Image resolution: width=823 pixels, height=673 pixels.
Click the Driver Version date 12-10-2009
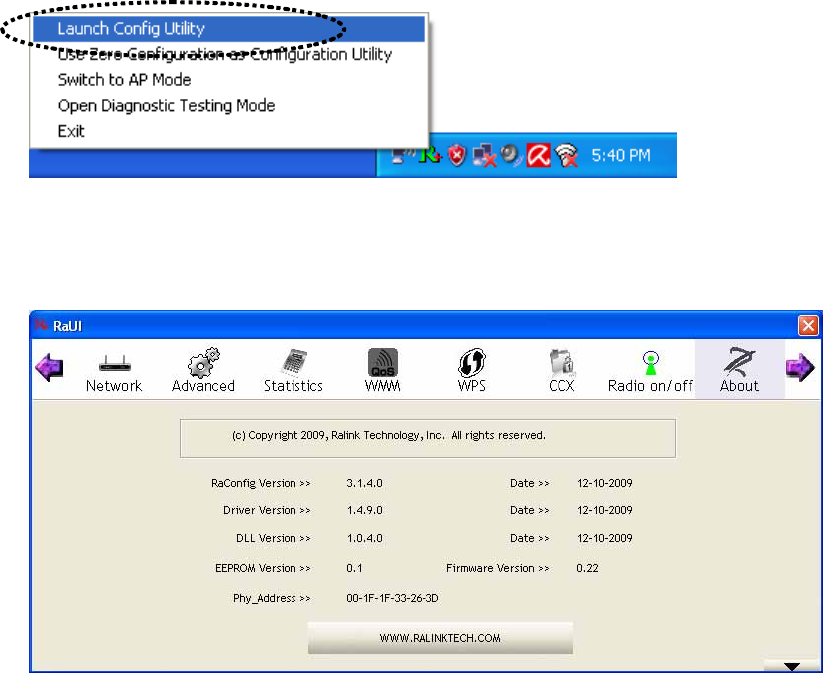tap(605, 510)
